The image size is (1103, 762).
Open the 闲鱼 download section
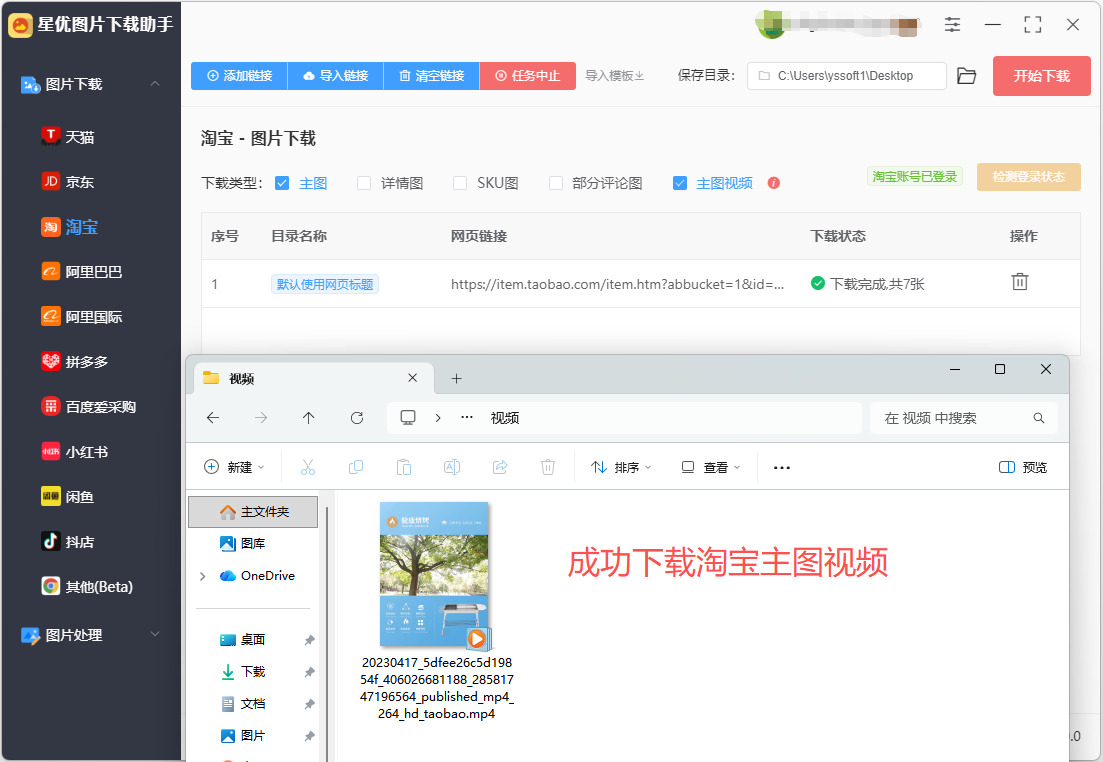tap(68, 497)
